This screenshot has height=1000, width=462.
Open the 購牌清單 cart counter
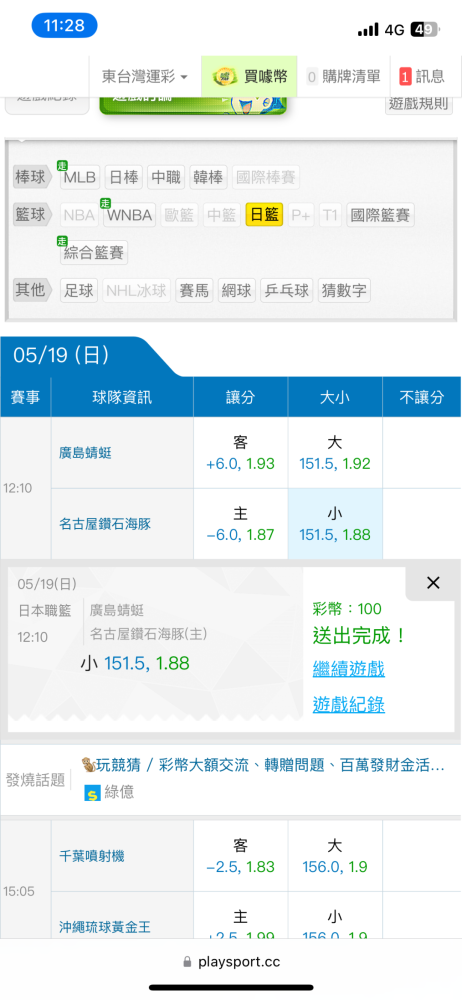click(312, 77)
